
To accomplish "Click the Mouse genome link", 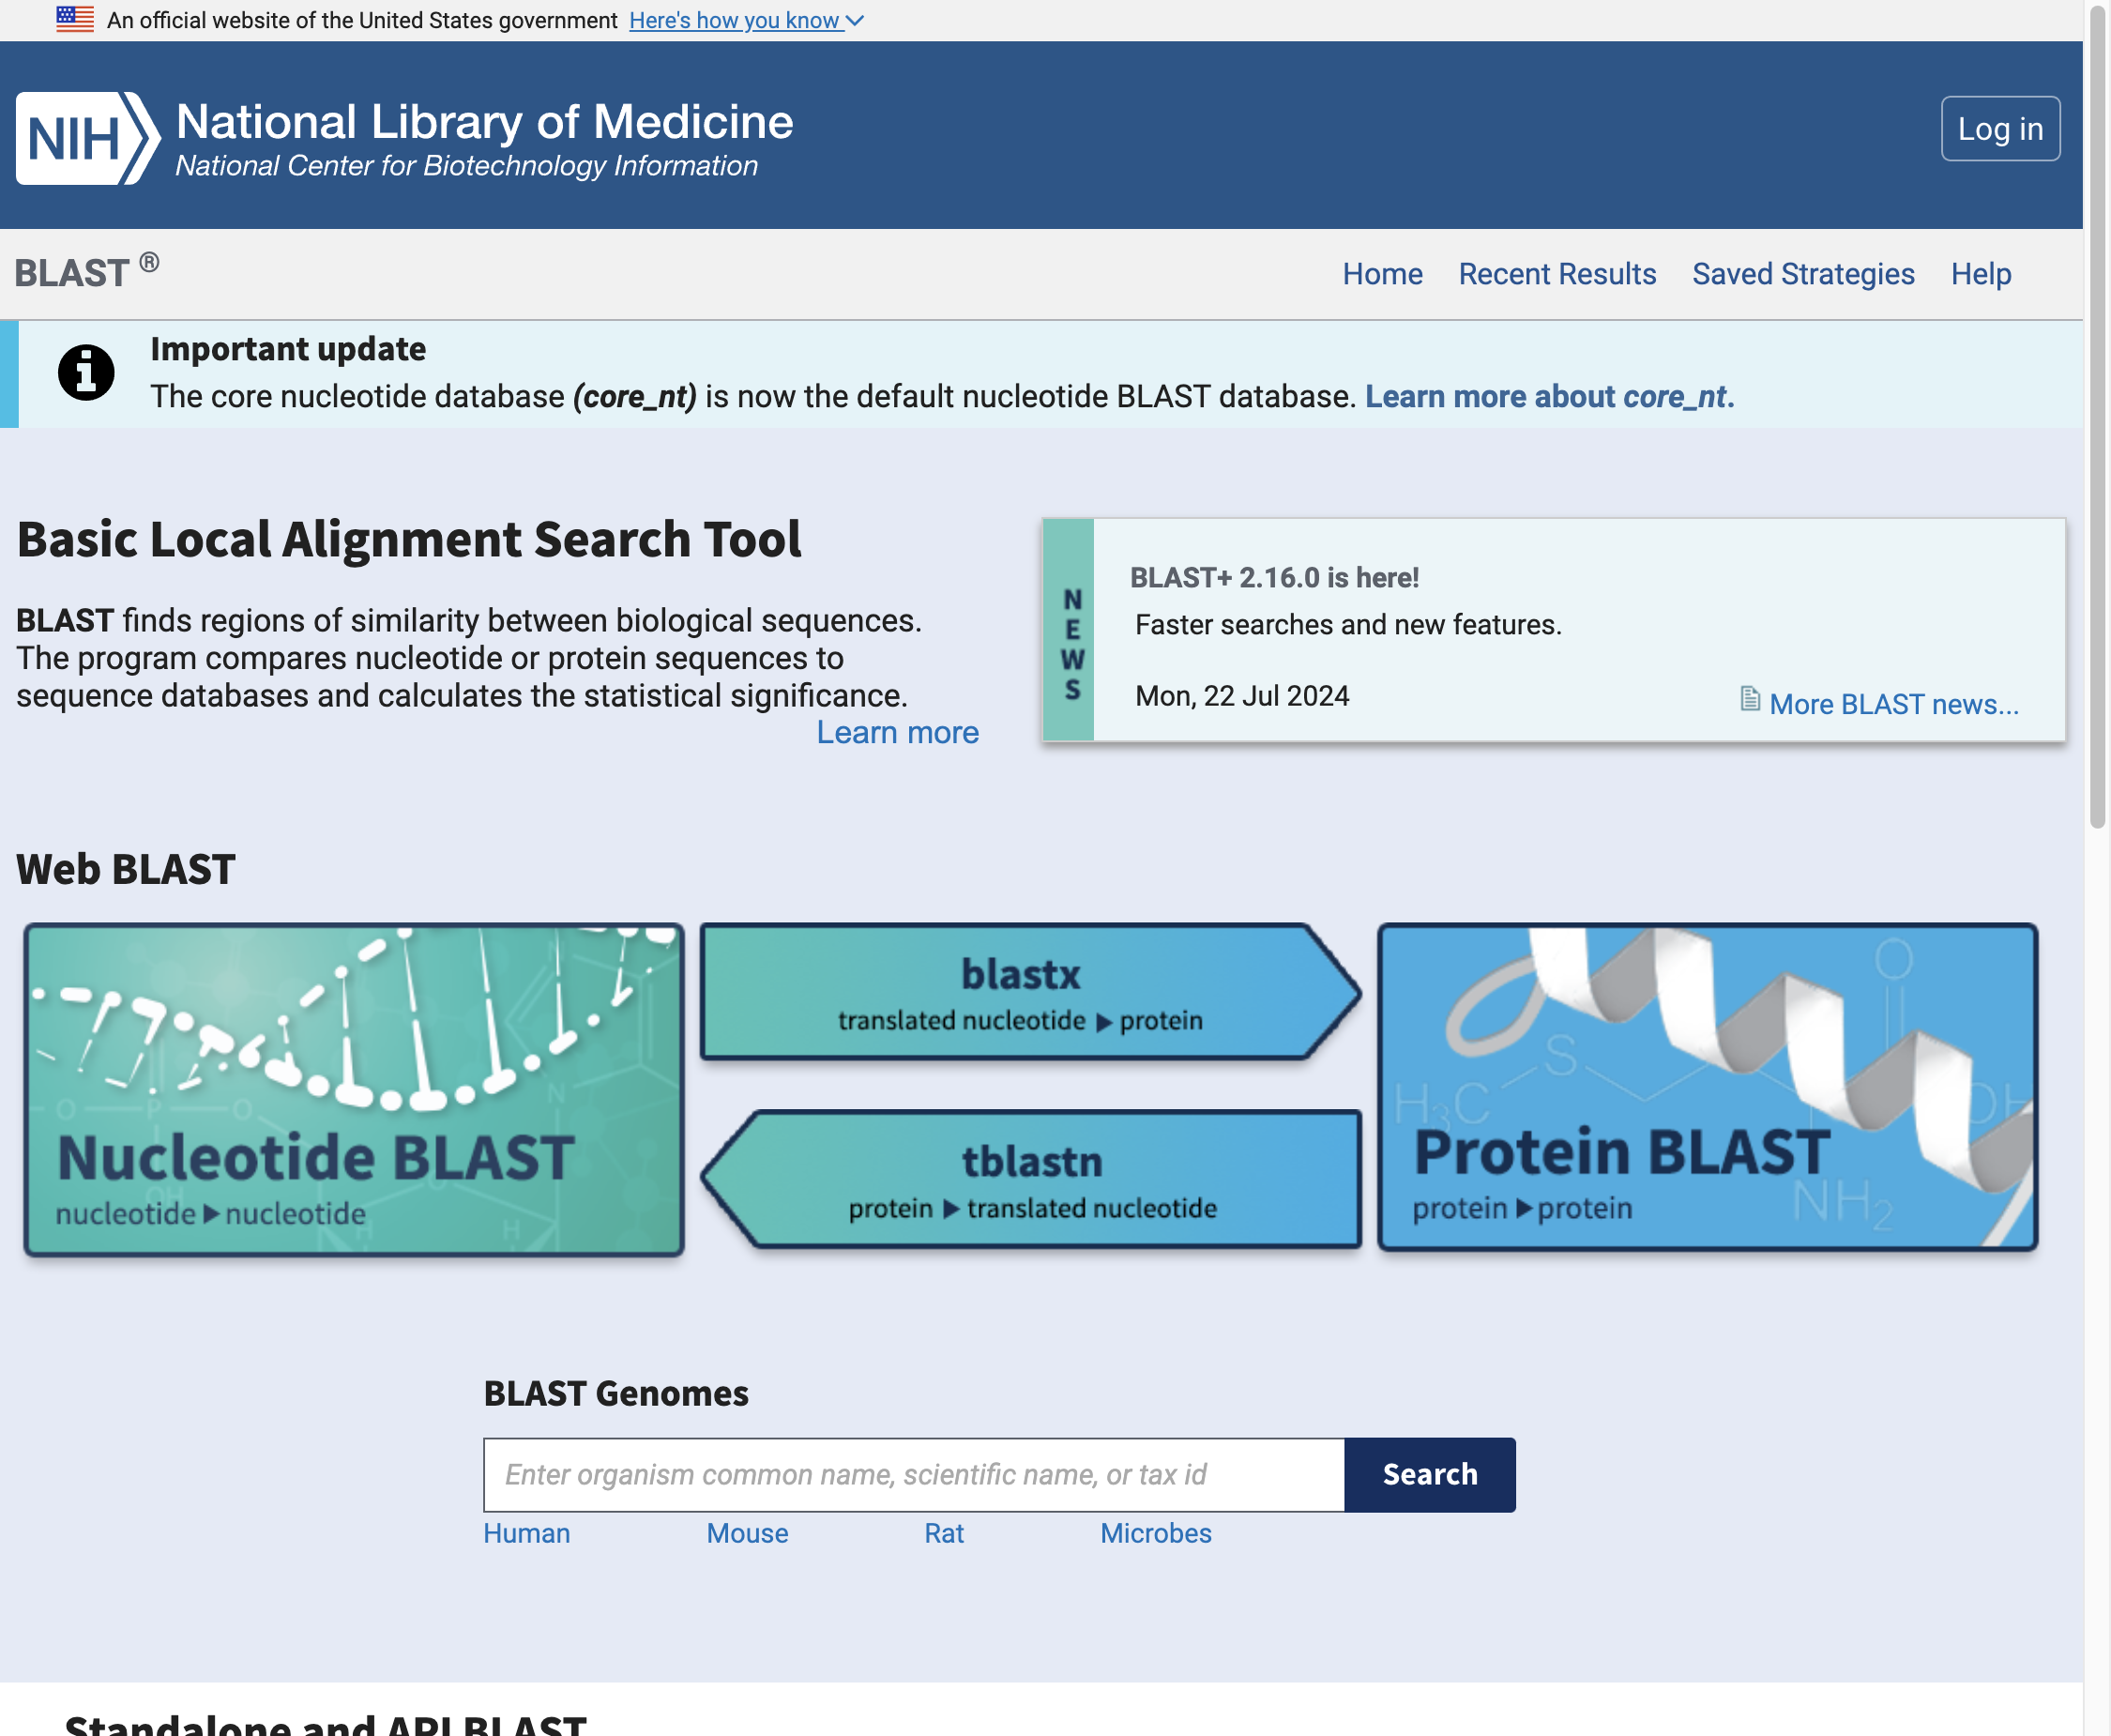I will [747, 1533].
